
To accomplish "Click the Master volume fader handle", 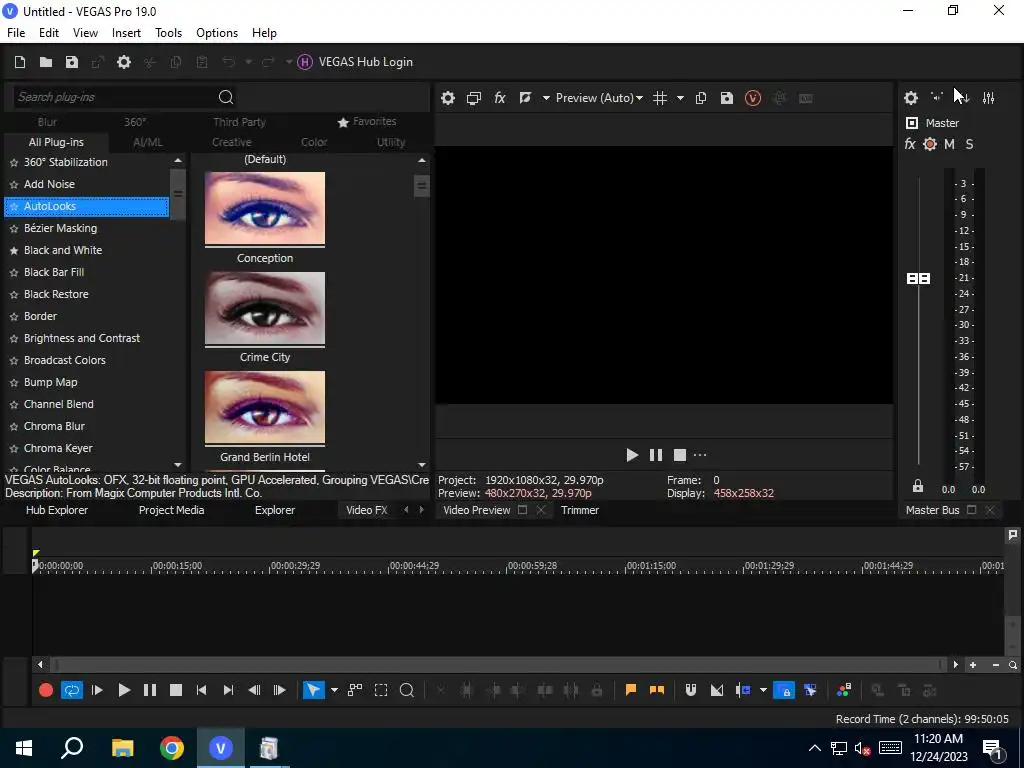I will click(918, 279).
